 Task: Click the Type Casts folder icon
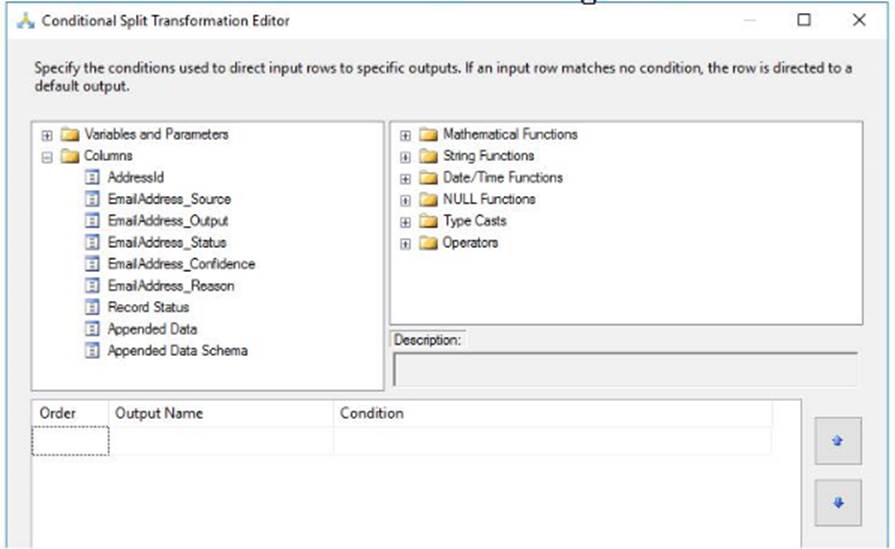(428, 221)
